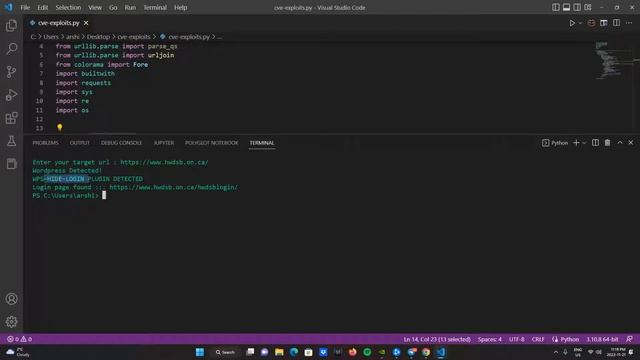The image size is (640, 360).
Task: Open the Search view in activity bar
Action: [x=11, y=49]
